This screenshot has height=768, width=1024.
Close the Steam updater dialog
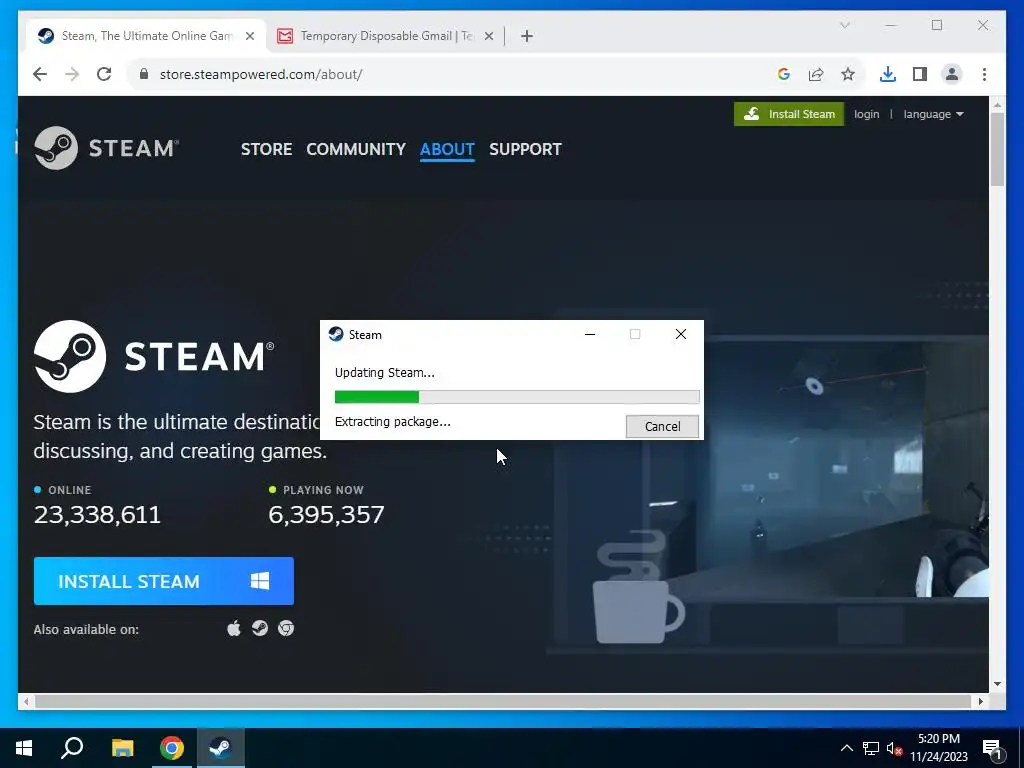(x=680, y=334)
